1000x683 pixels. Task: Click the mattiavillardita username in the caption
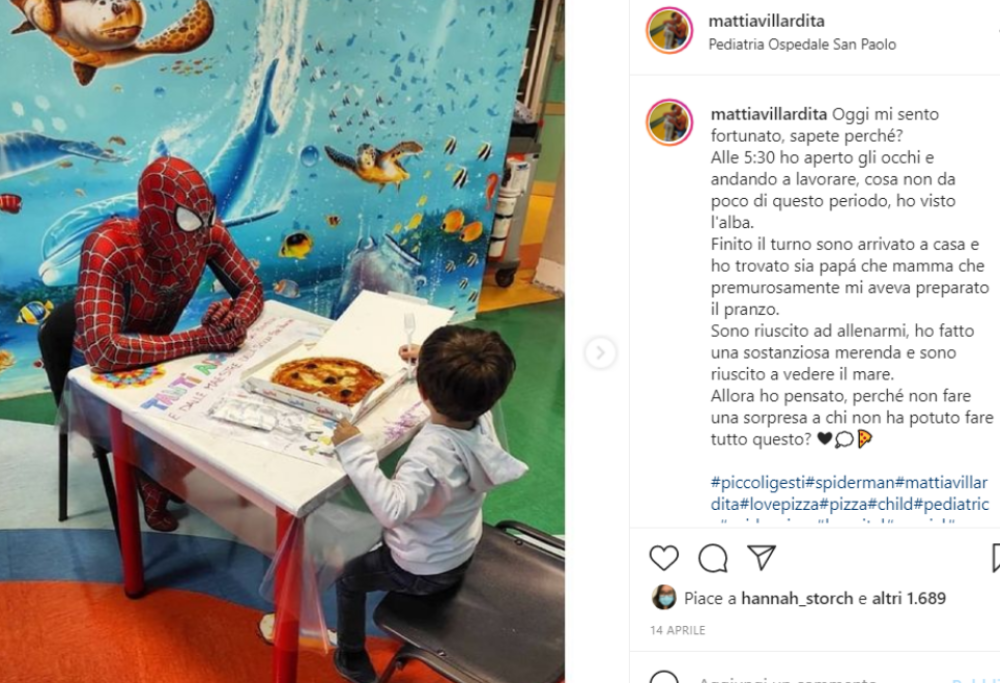pos(768,114)
